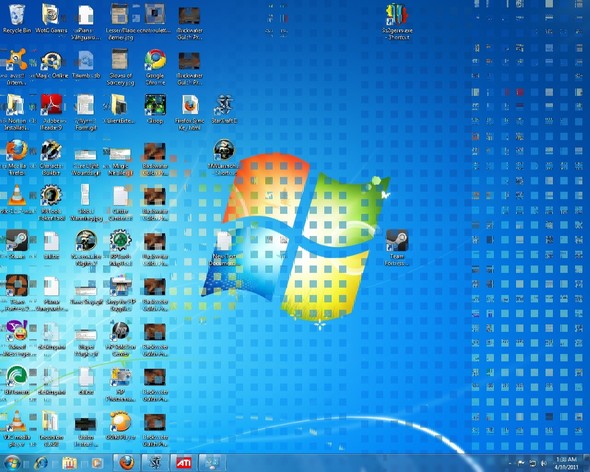Image resolution: width=590 pixels, height=472 pixels.
Task: Open the Steam shortcut on the desktop
Action: coord(17,245)
